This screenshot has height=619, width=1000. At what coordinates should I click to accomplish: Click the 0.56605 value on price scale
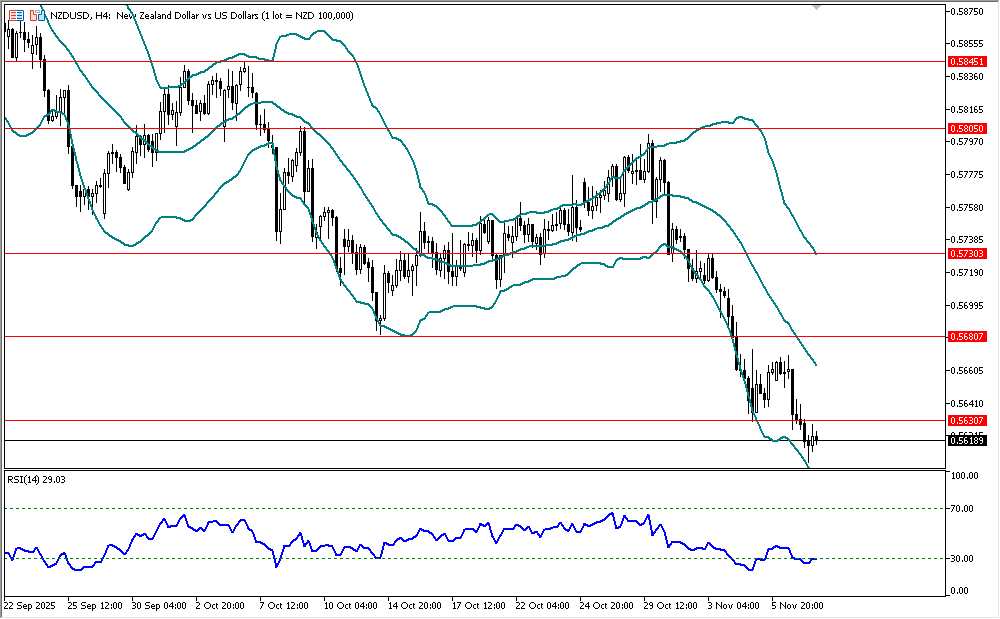tap(966, 370)
